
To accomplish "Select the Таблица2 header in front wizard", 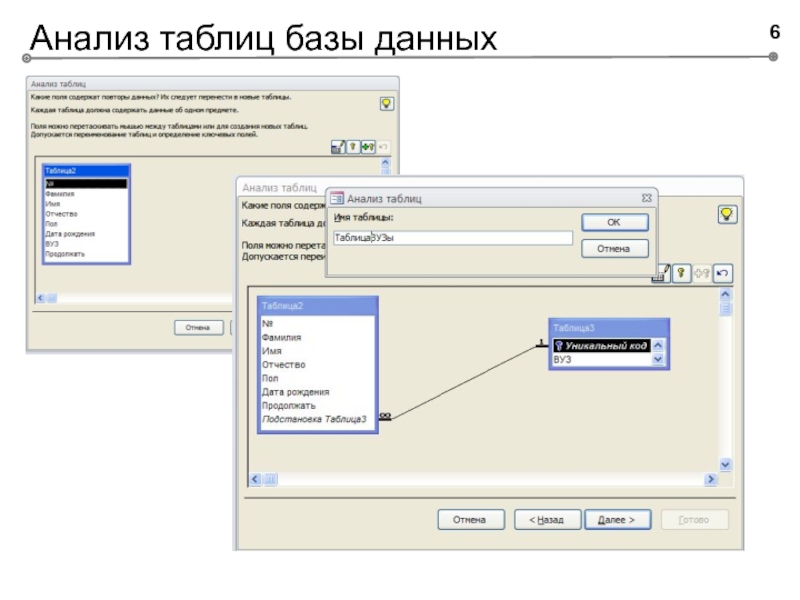I will [317, 306].
